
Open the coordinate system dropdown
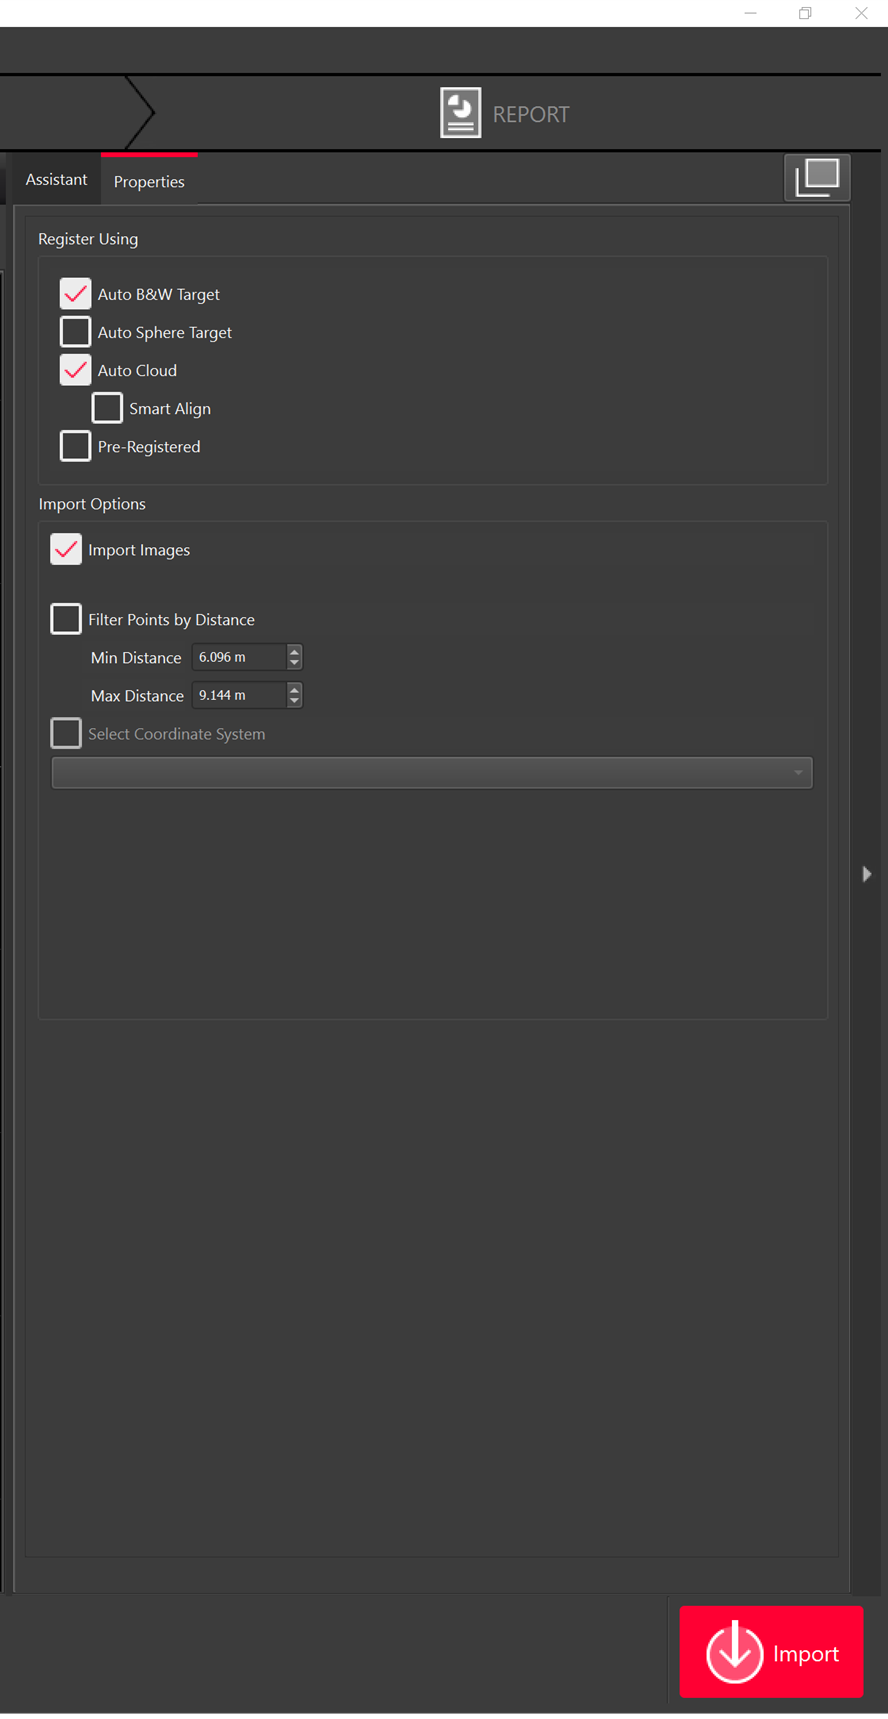click(x=432, y=772)
